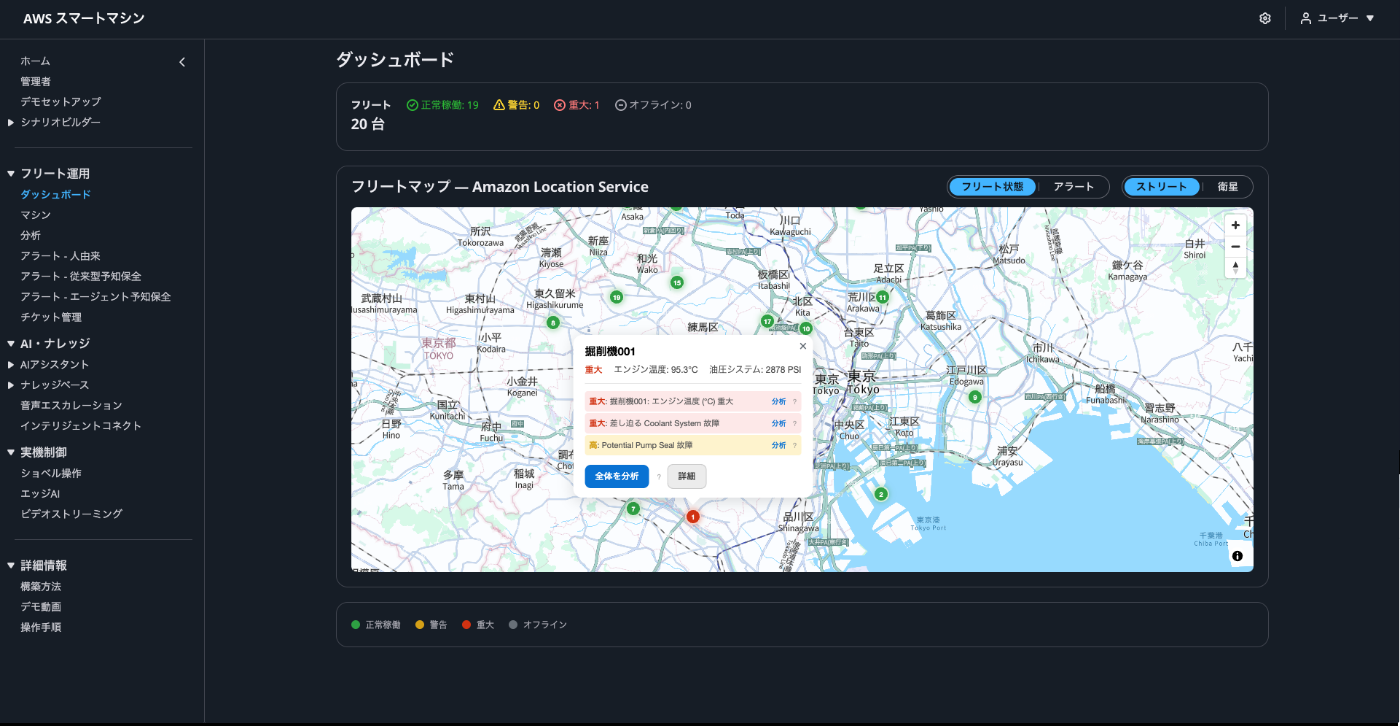The height and width of the screenshot is (726, 1400).
Task: Open the map attribution info icon
Action: coord(1237,556)
